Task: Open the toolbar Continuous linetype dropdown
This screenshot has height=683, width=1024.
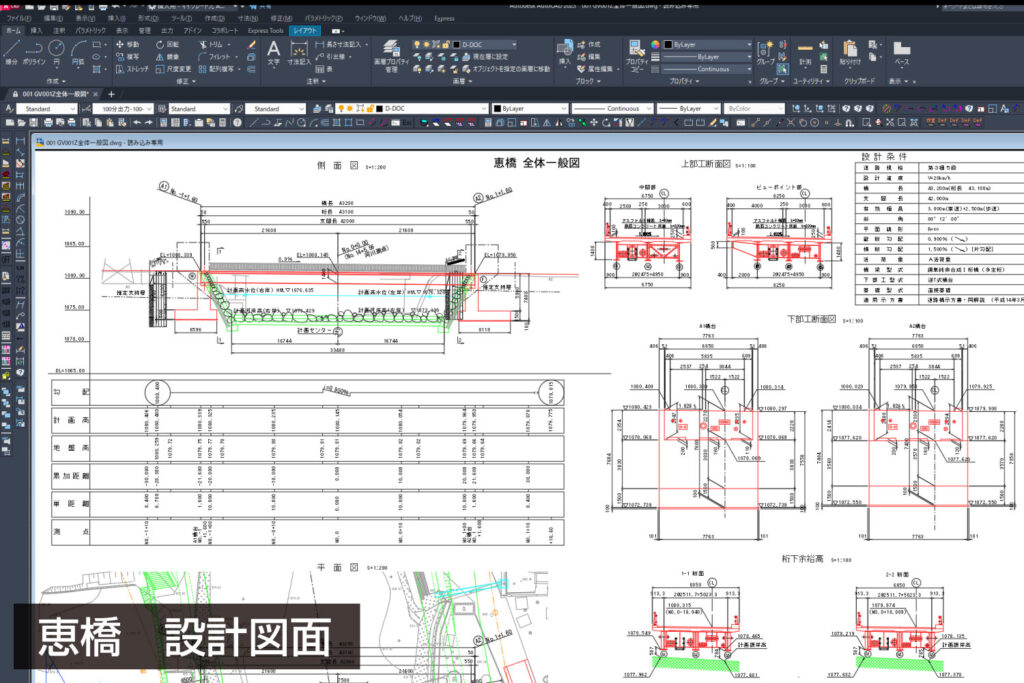Action: [612, 108]
